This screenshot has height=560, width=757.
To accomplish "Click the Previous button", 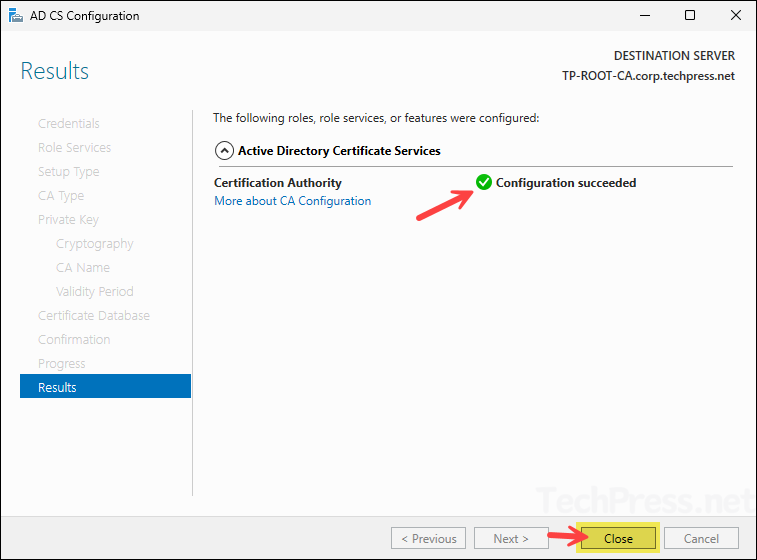I will [x=428, y=538].
